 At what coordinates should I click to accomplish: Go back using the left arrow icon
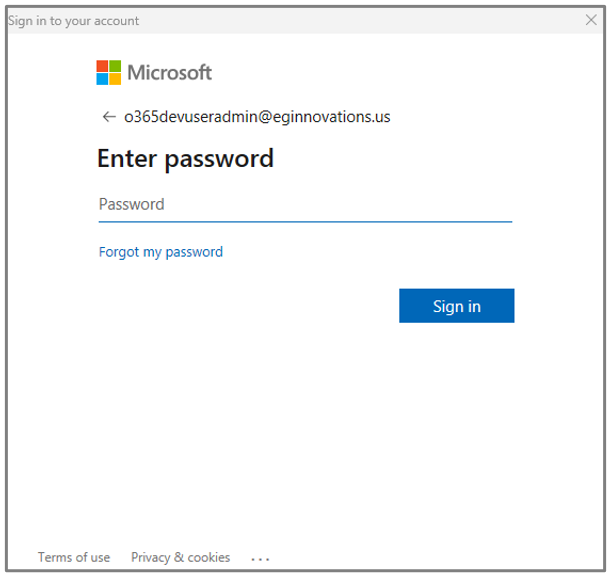[109, 116]
